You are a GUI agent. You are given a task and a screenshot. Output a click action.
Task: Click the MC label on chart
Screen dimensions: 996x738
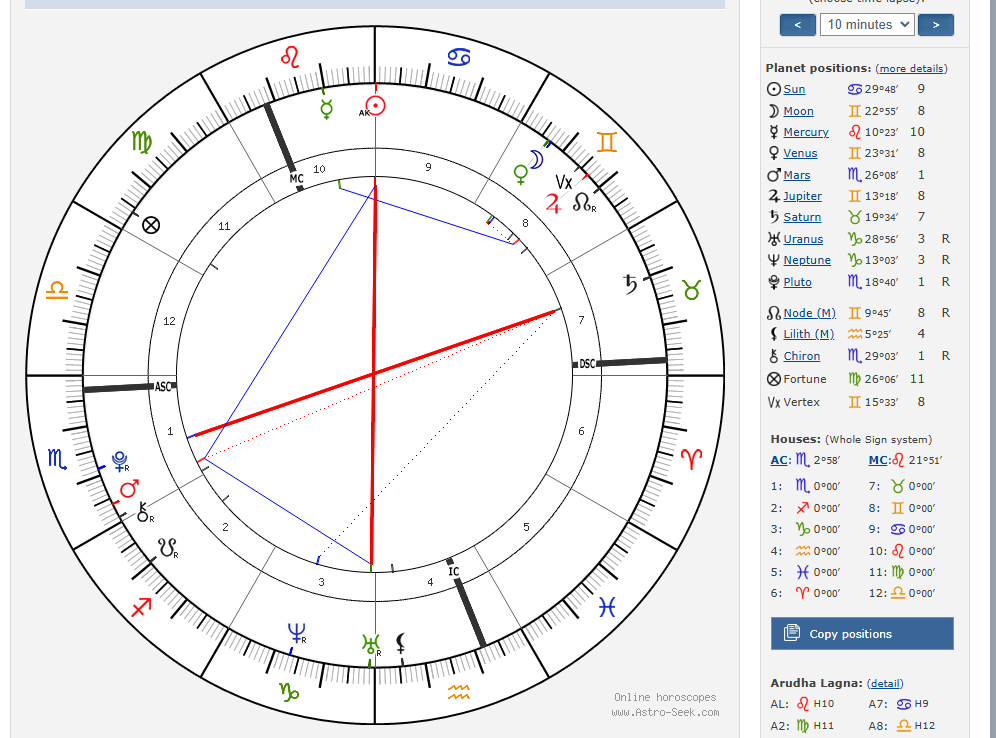pyautogui.click(x=297, y=178)
